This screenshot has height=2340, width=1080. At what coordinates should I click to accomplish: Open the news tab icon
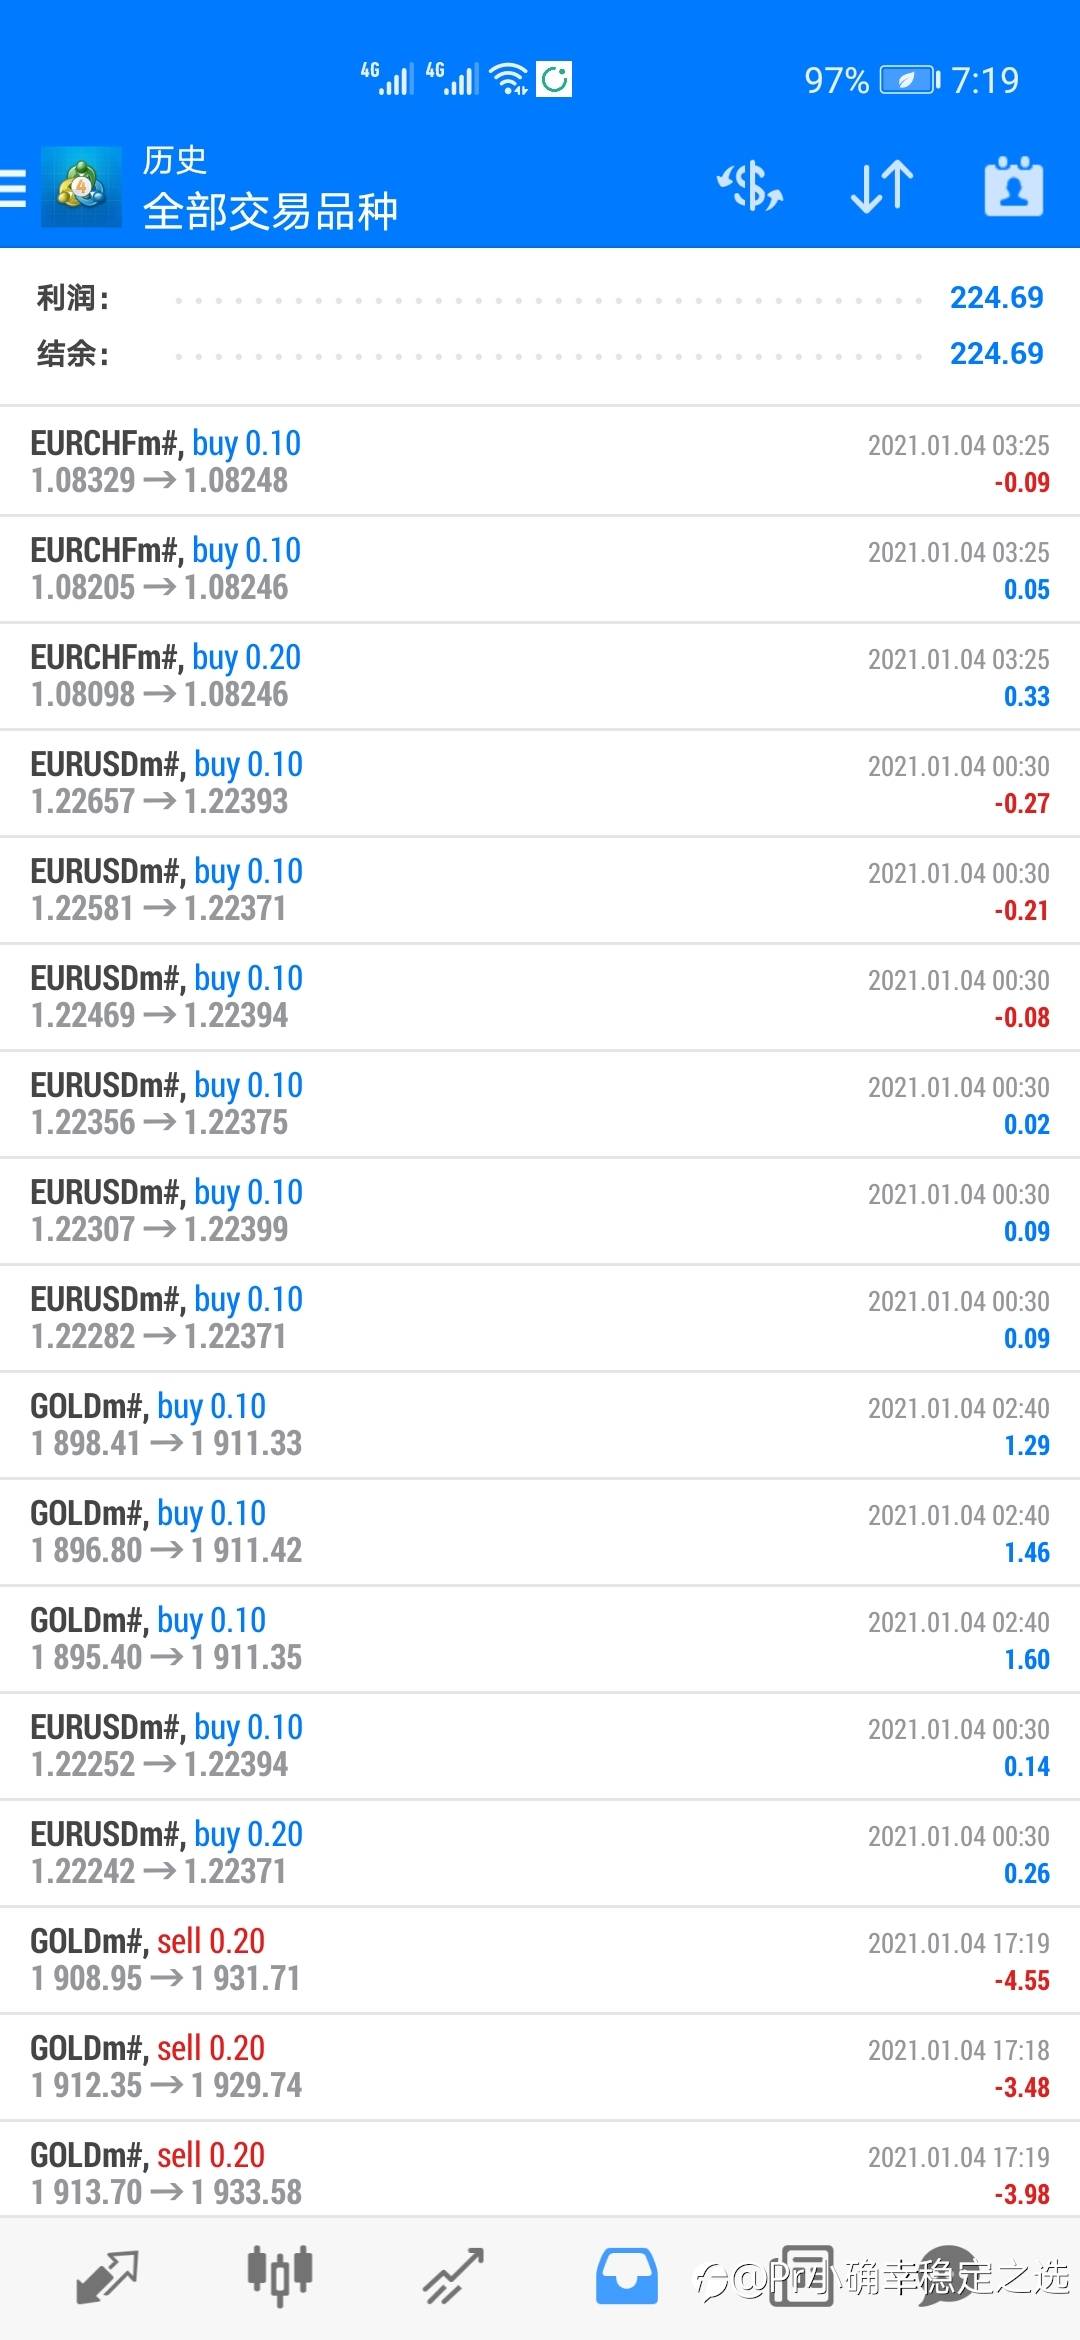tap(800, 2276)
